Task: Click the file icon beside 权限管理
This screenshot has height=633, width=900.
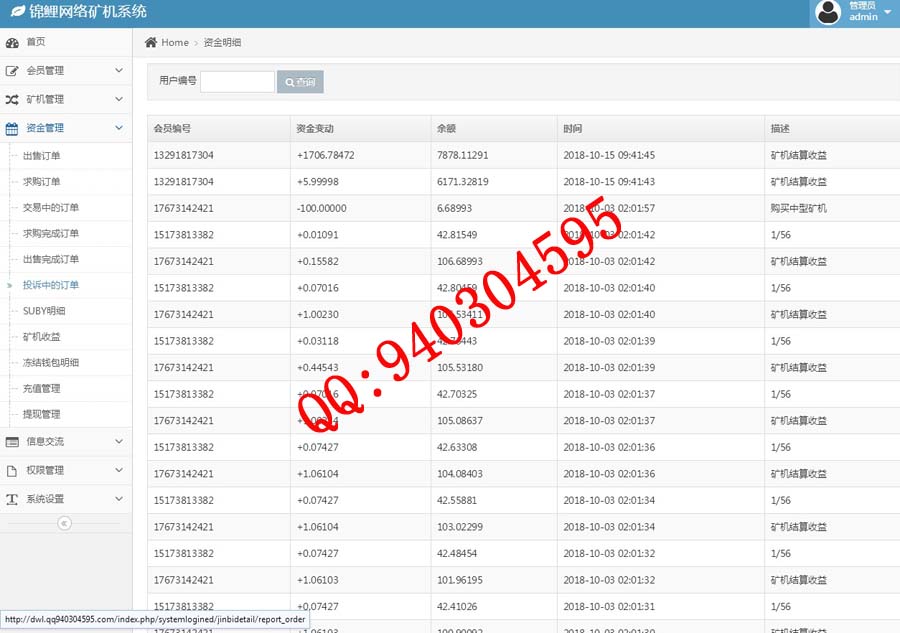Action: [x=12, y=471]
